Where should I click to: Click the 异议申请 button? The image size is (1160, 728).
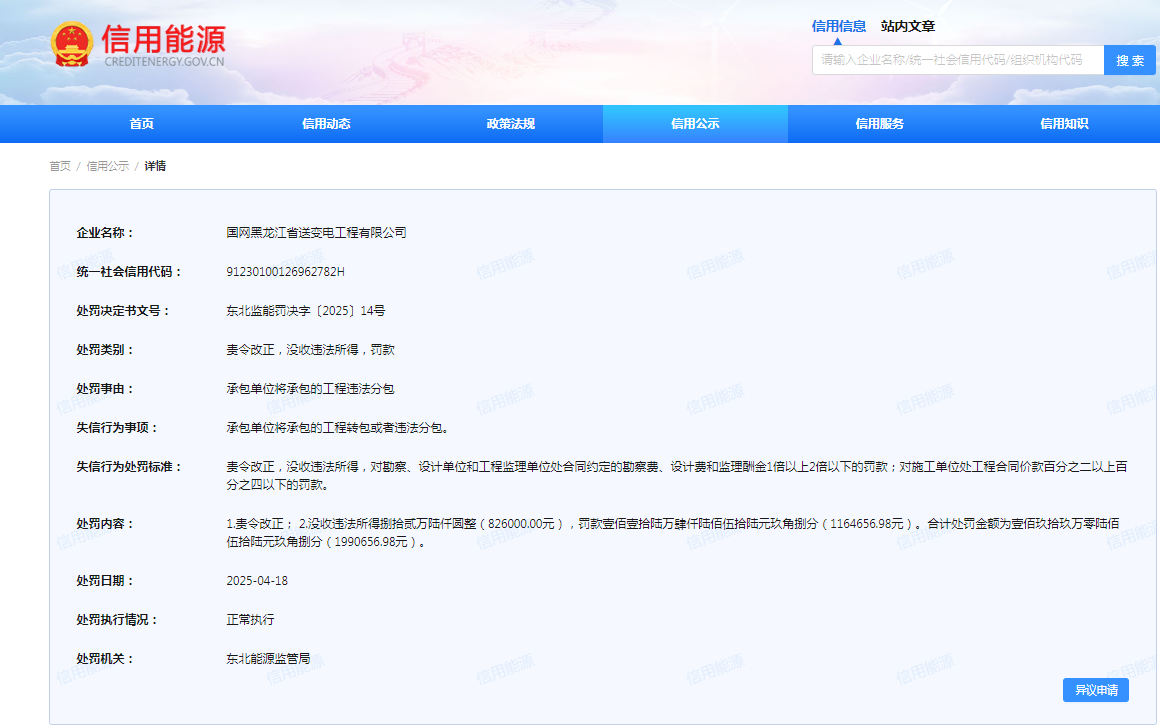tap(1096, 690)
